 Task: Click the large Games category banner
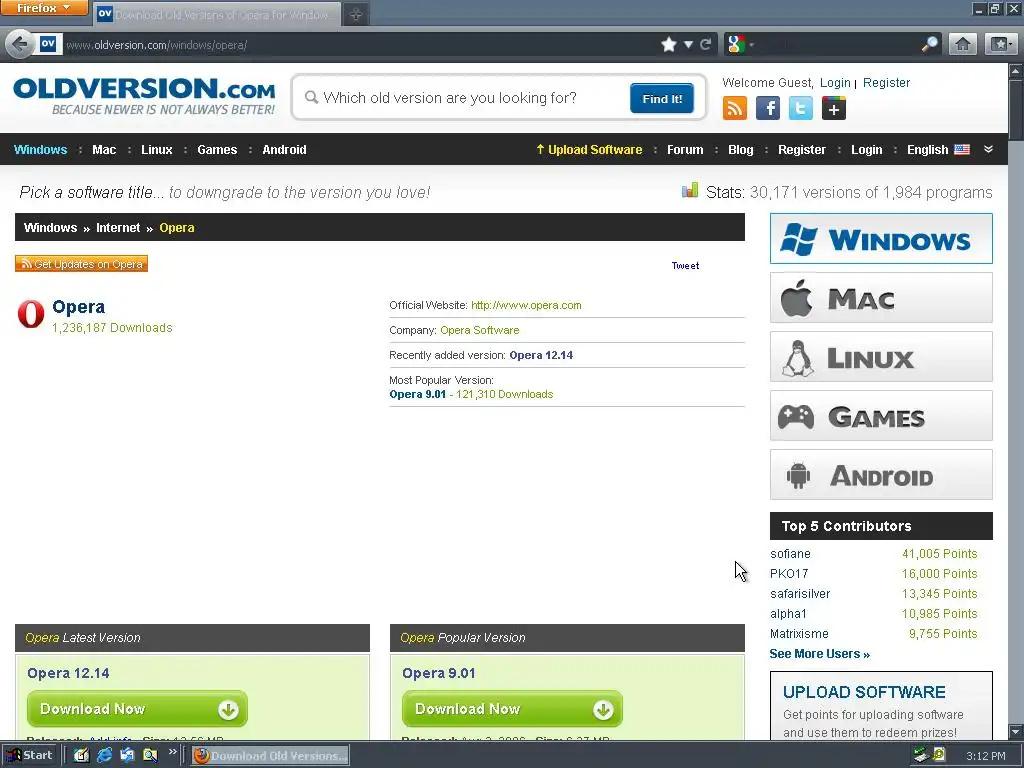point(881,416)
